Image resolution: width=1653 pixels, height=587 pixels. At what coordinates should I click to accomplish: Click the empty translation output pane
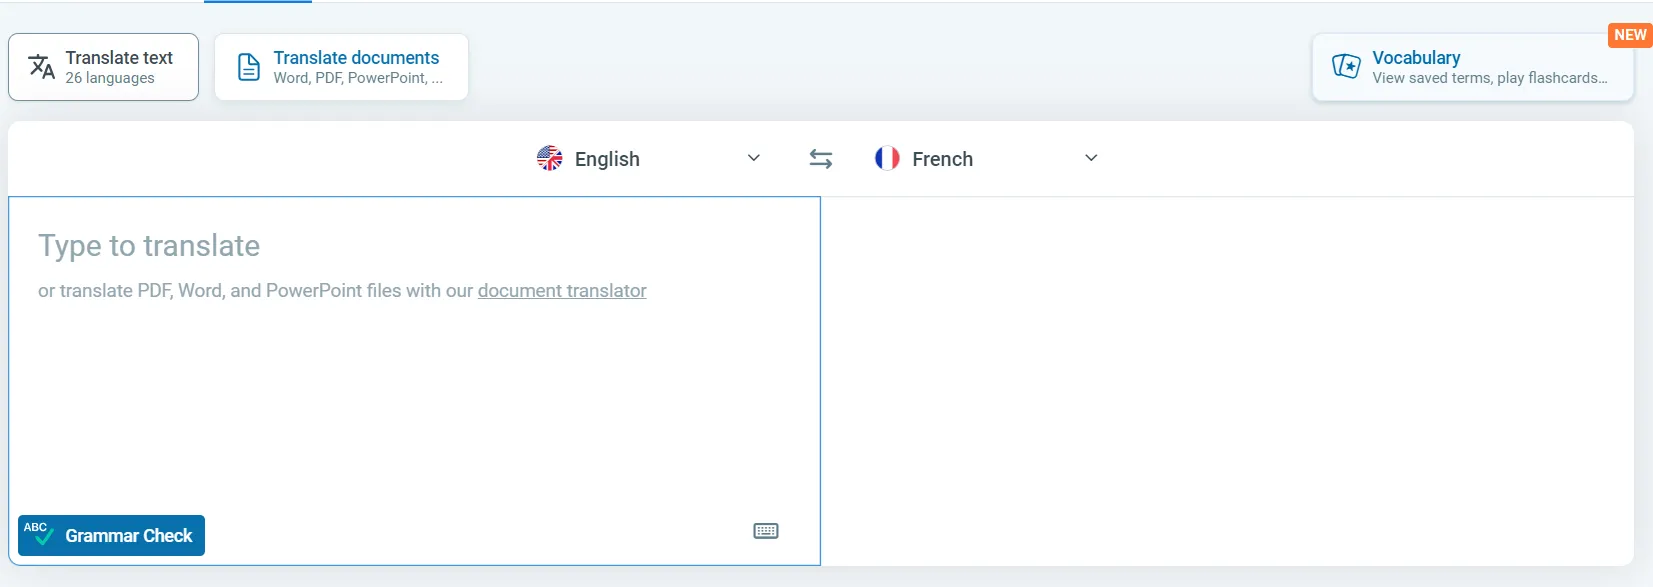tap(1227, 381)
